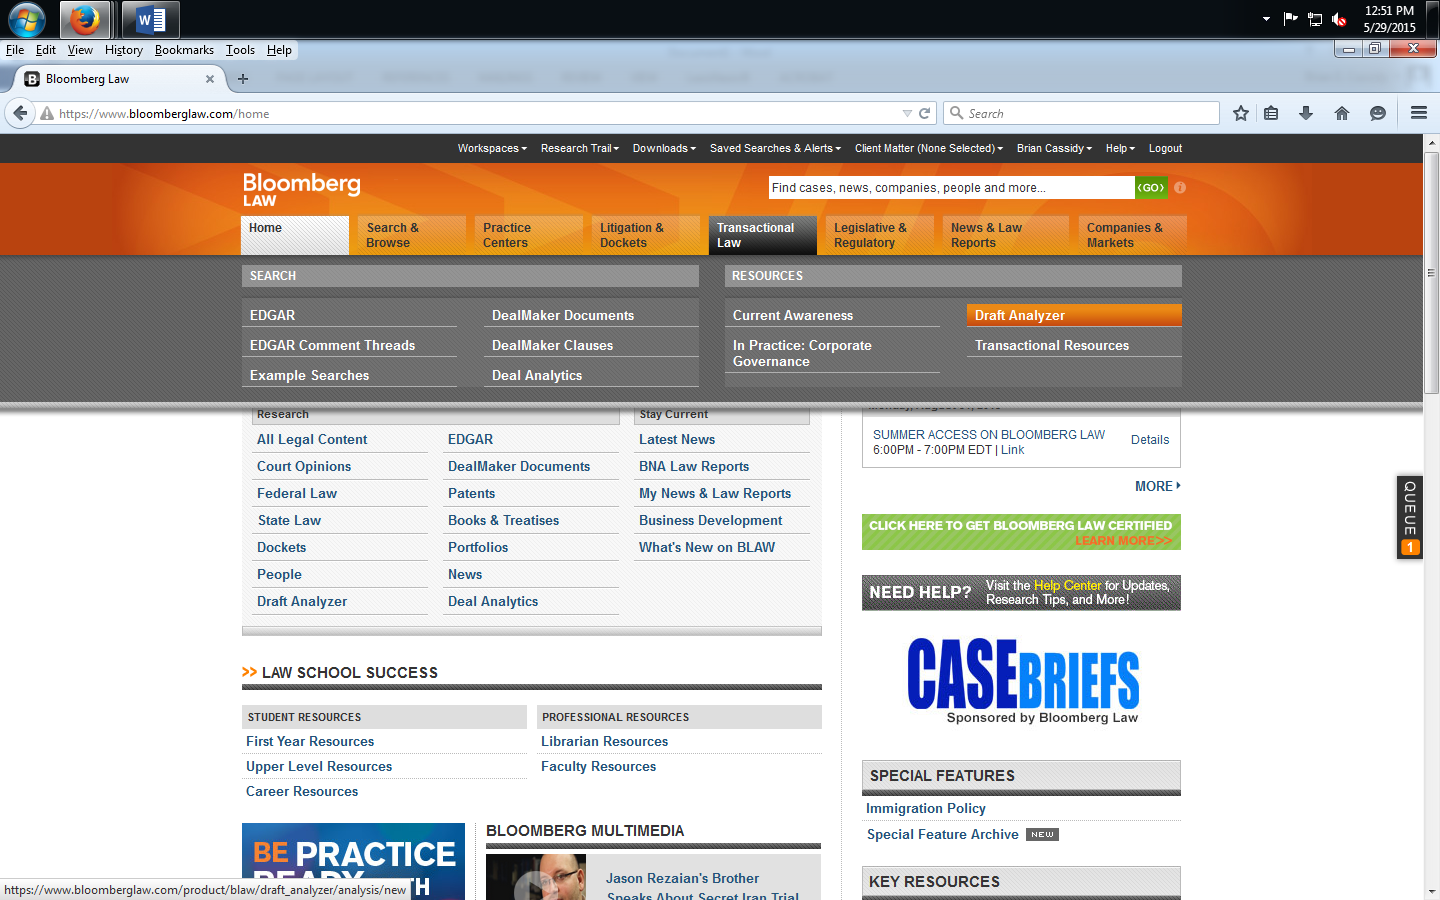Click the muted volume icon in system tray
This screenshot has width=1440, height=900.
click(1339, 19)
